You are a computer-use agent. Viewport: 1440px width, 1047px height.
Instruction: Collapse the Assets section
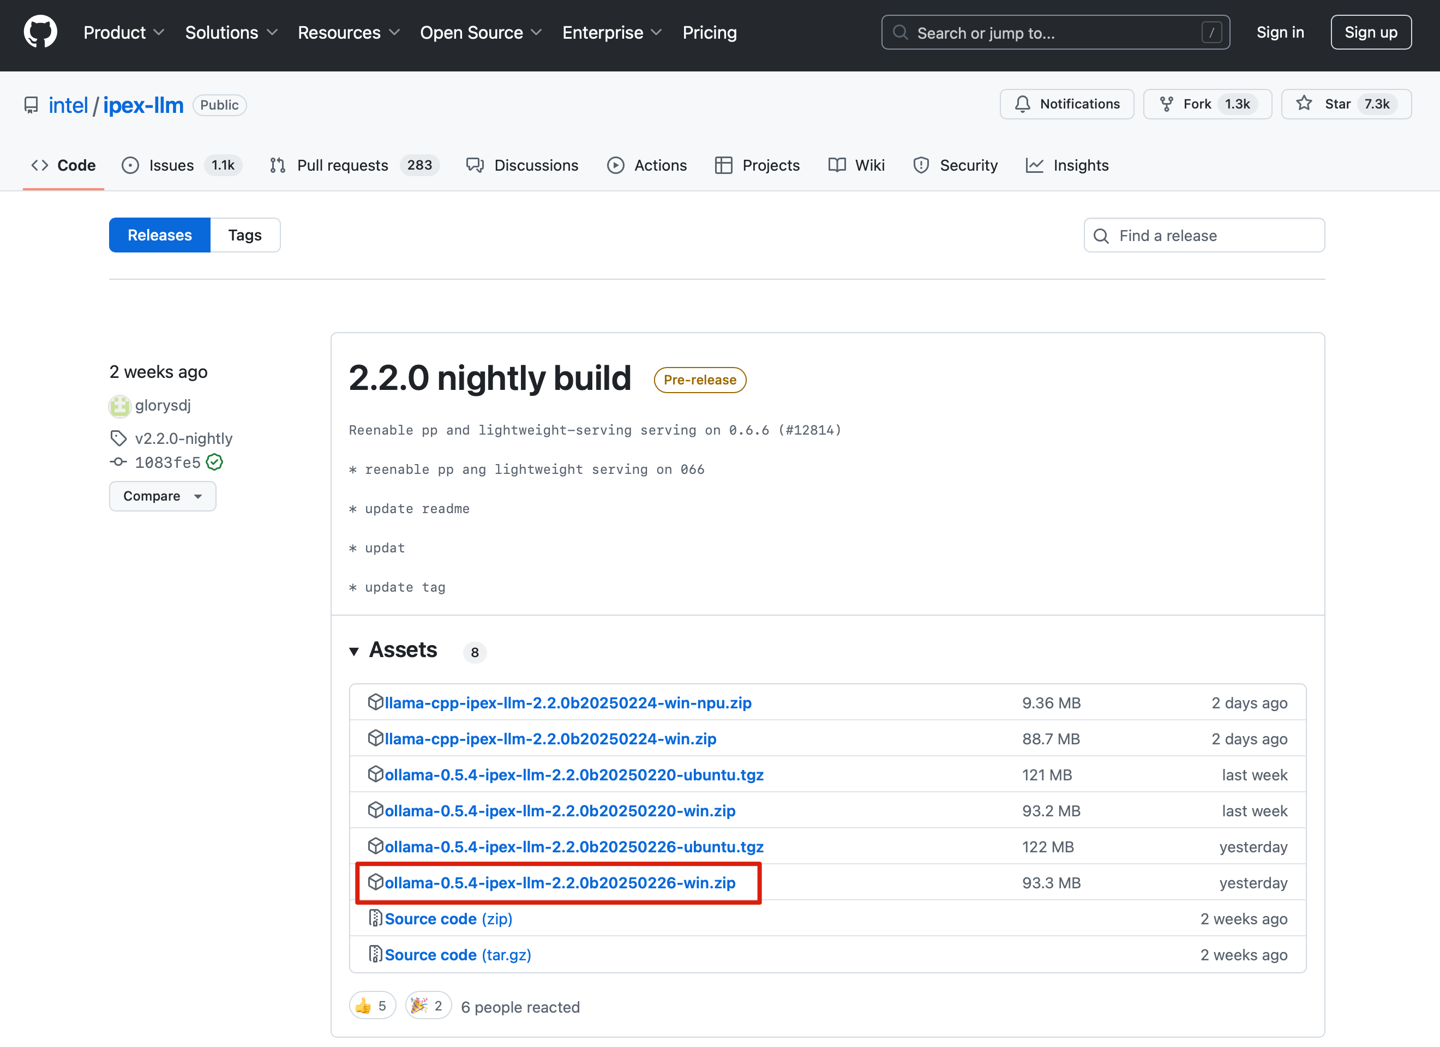tap(355, 651)
